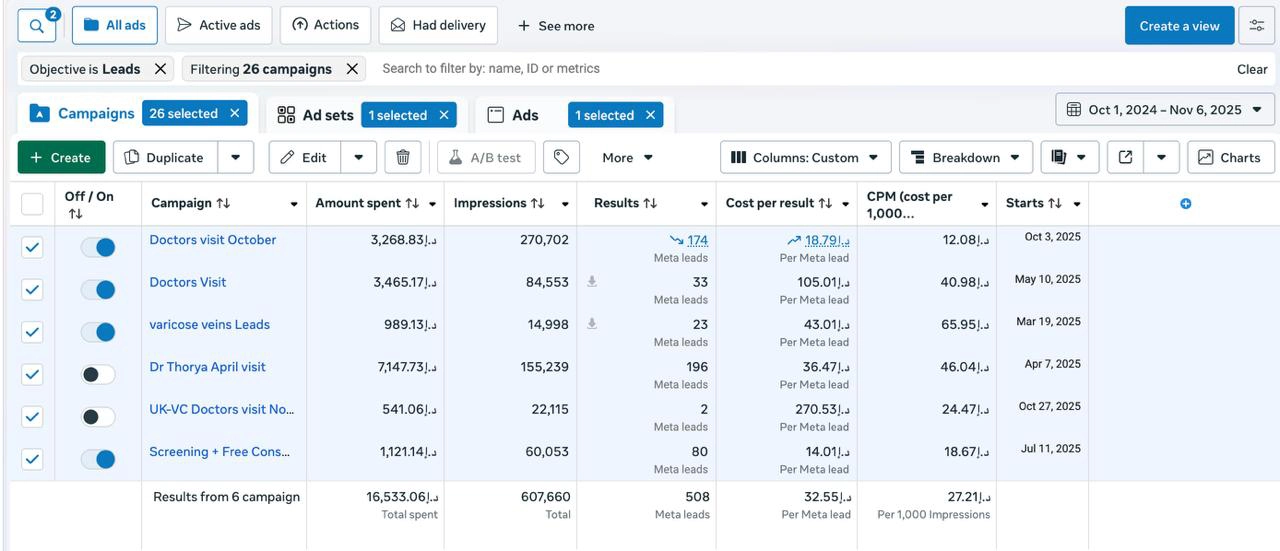Click the Charts button
This screenshot has width=1280, height=551.
pyautogui.click(x=1230, y=157)
